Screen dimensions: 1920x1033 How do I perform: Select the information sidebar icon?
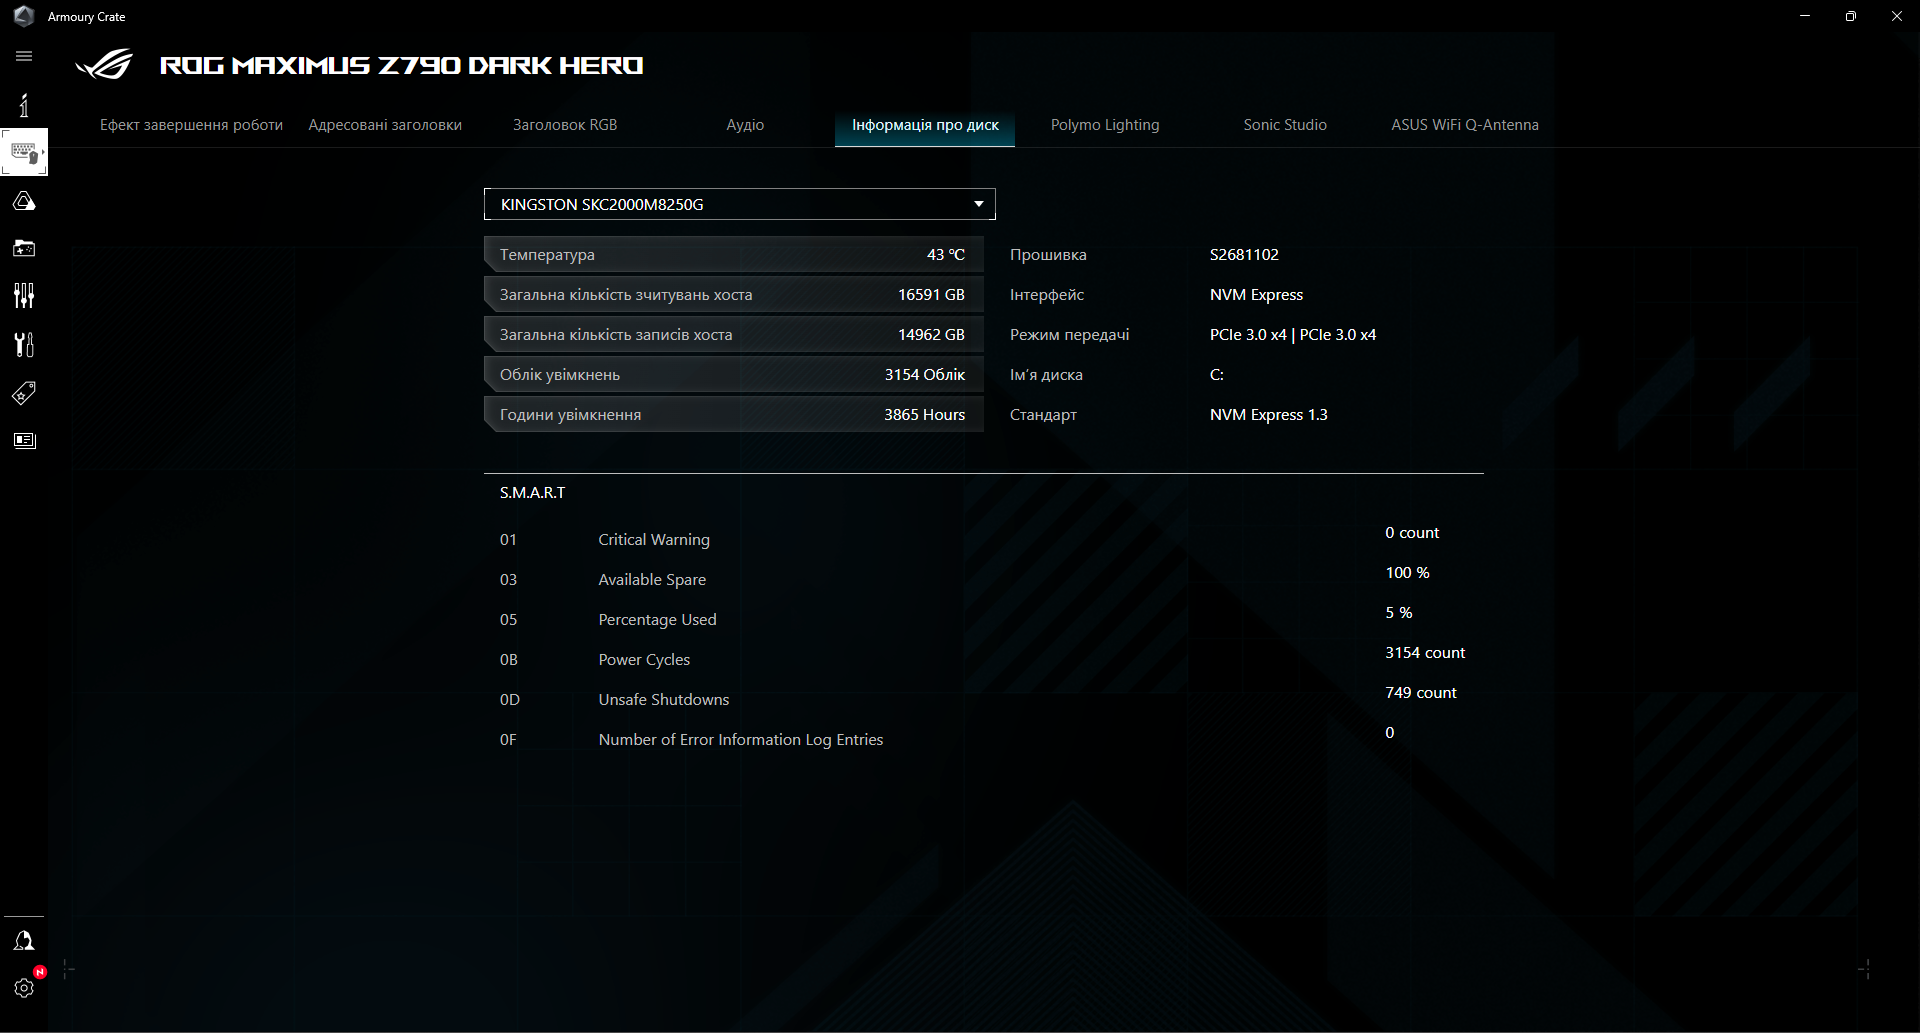point(24,104)
